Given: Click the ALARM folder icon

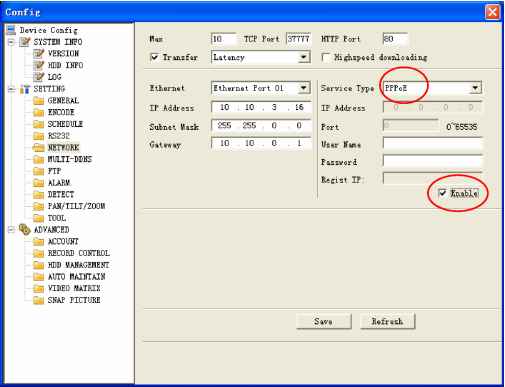Looking at the screenshot, I should coord(39,183).
